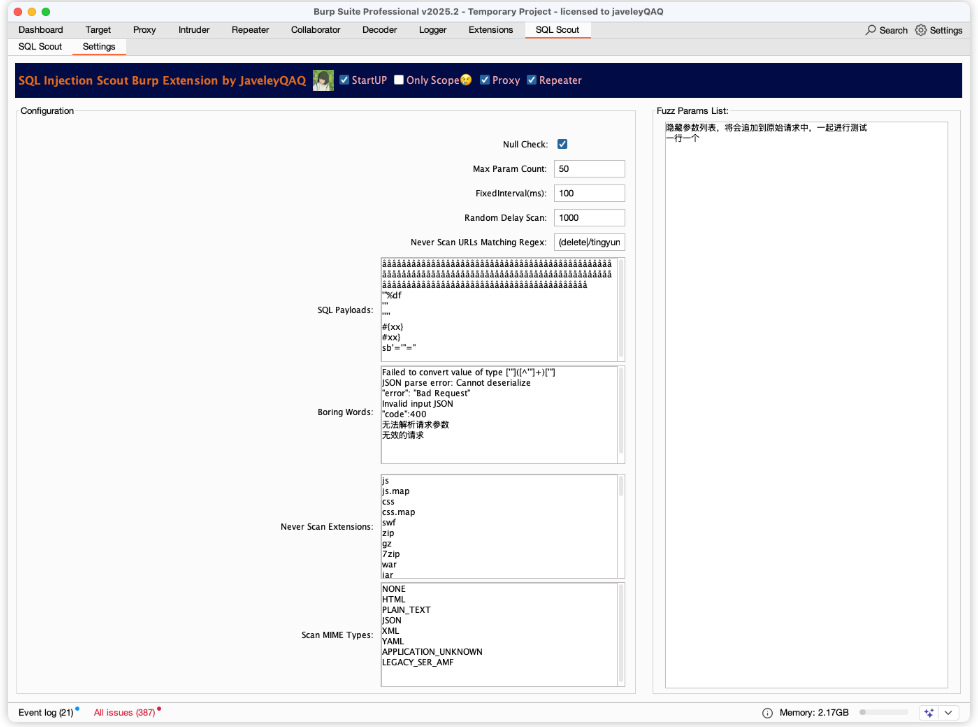Select the SQL Scout main tab
The image size is (978, 727).
557,30
